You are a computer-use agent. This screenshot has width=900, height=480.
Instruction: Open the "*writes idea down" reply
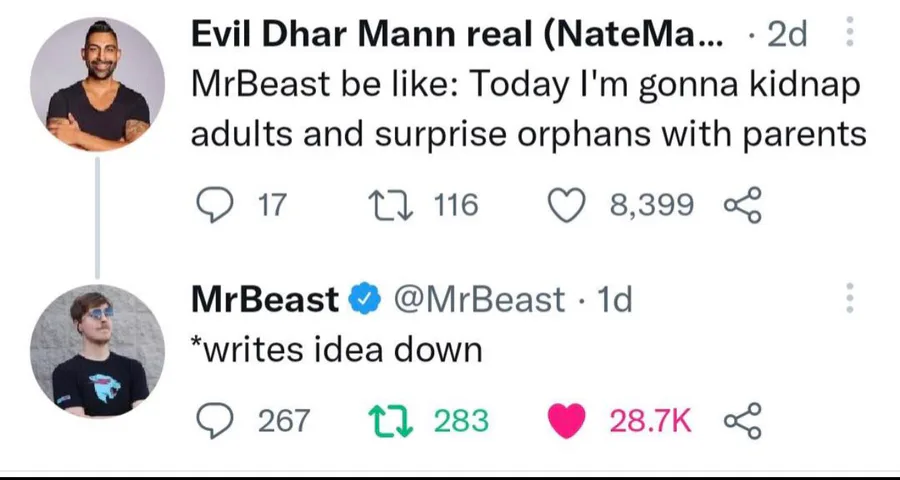[337, 349]
